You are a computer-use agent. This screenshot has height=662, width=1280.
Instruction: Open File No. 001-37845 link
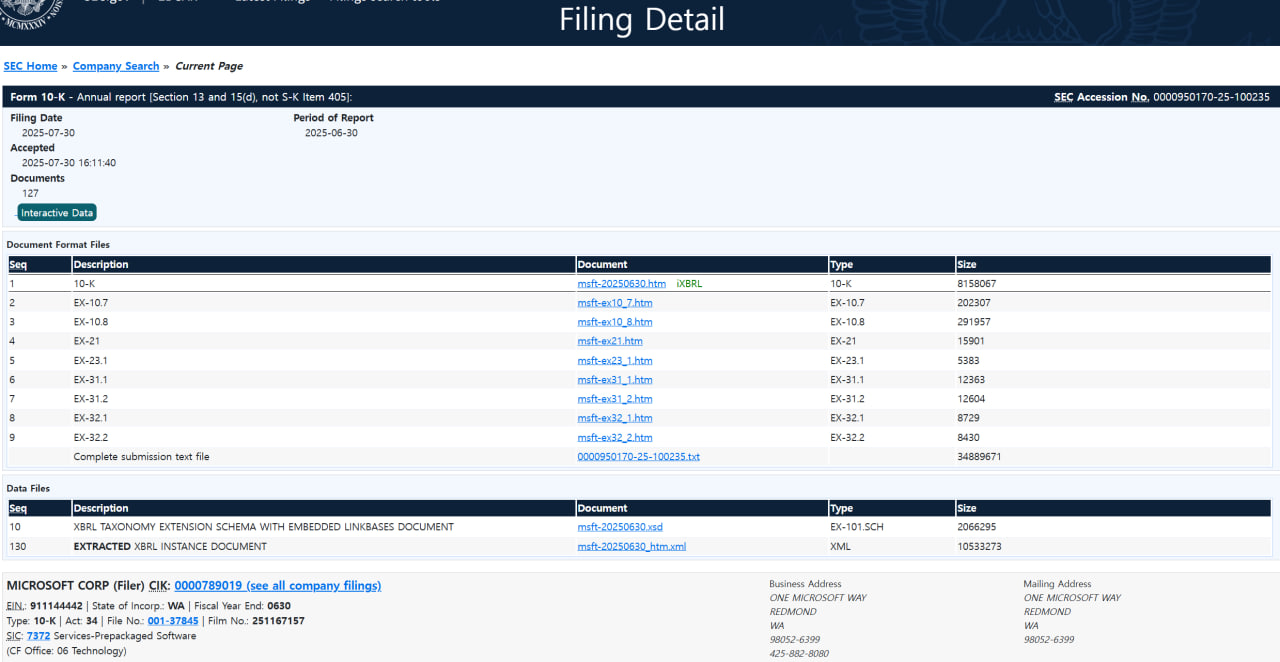point(173,621)
